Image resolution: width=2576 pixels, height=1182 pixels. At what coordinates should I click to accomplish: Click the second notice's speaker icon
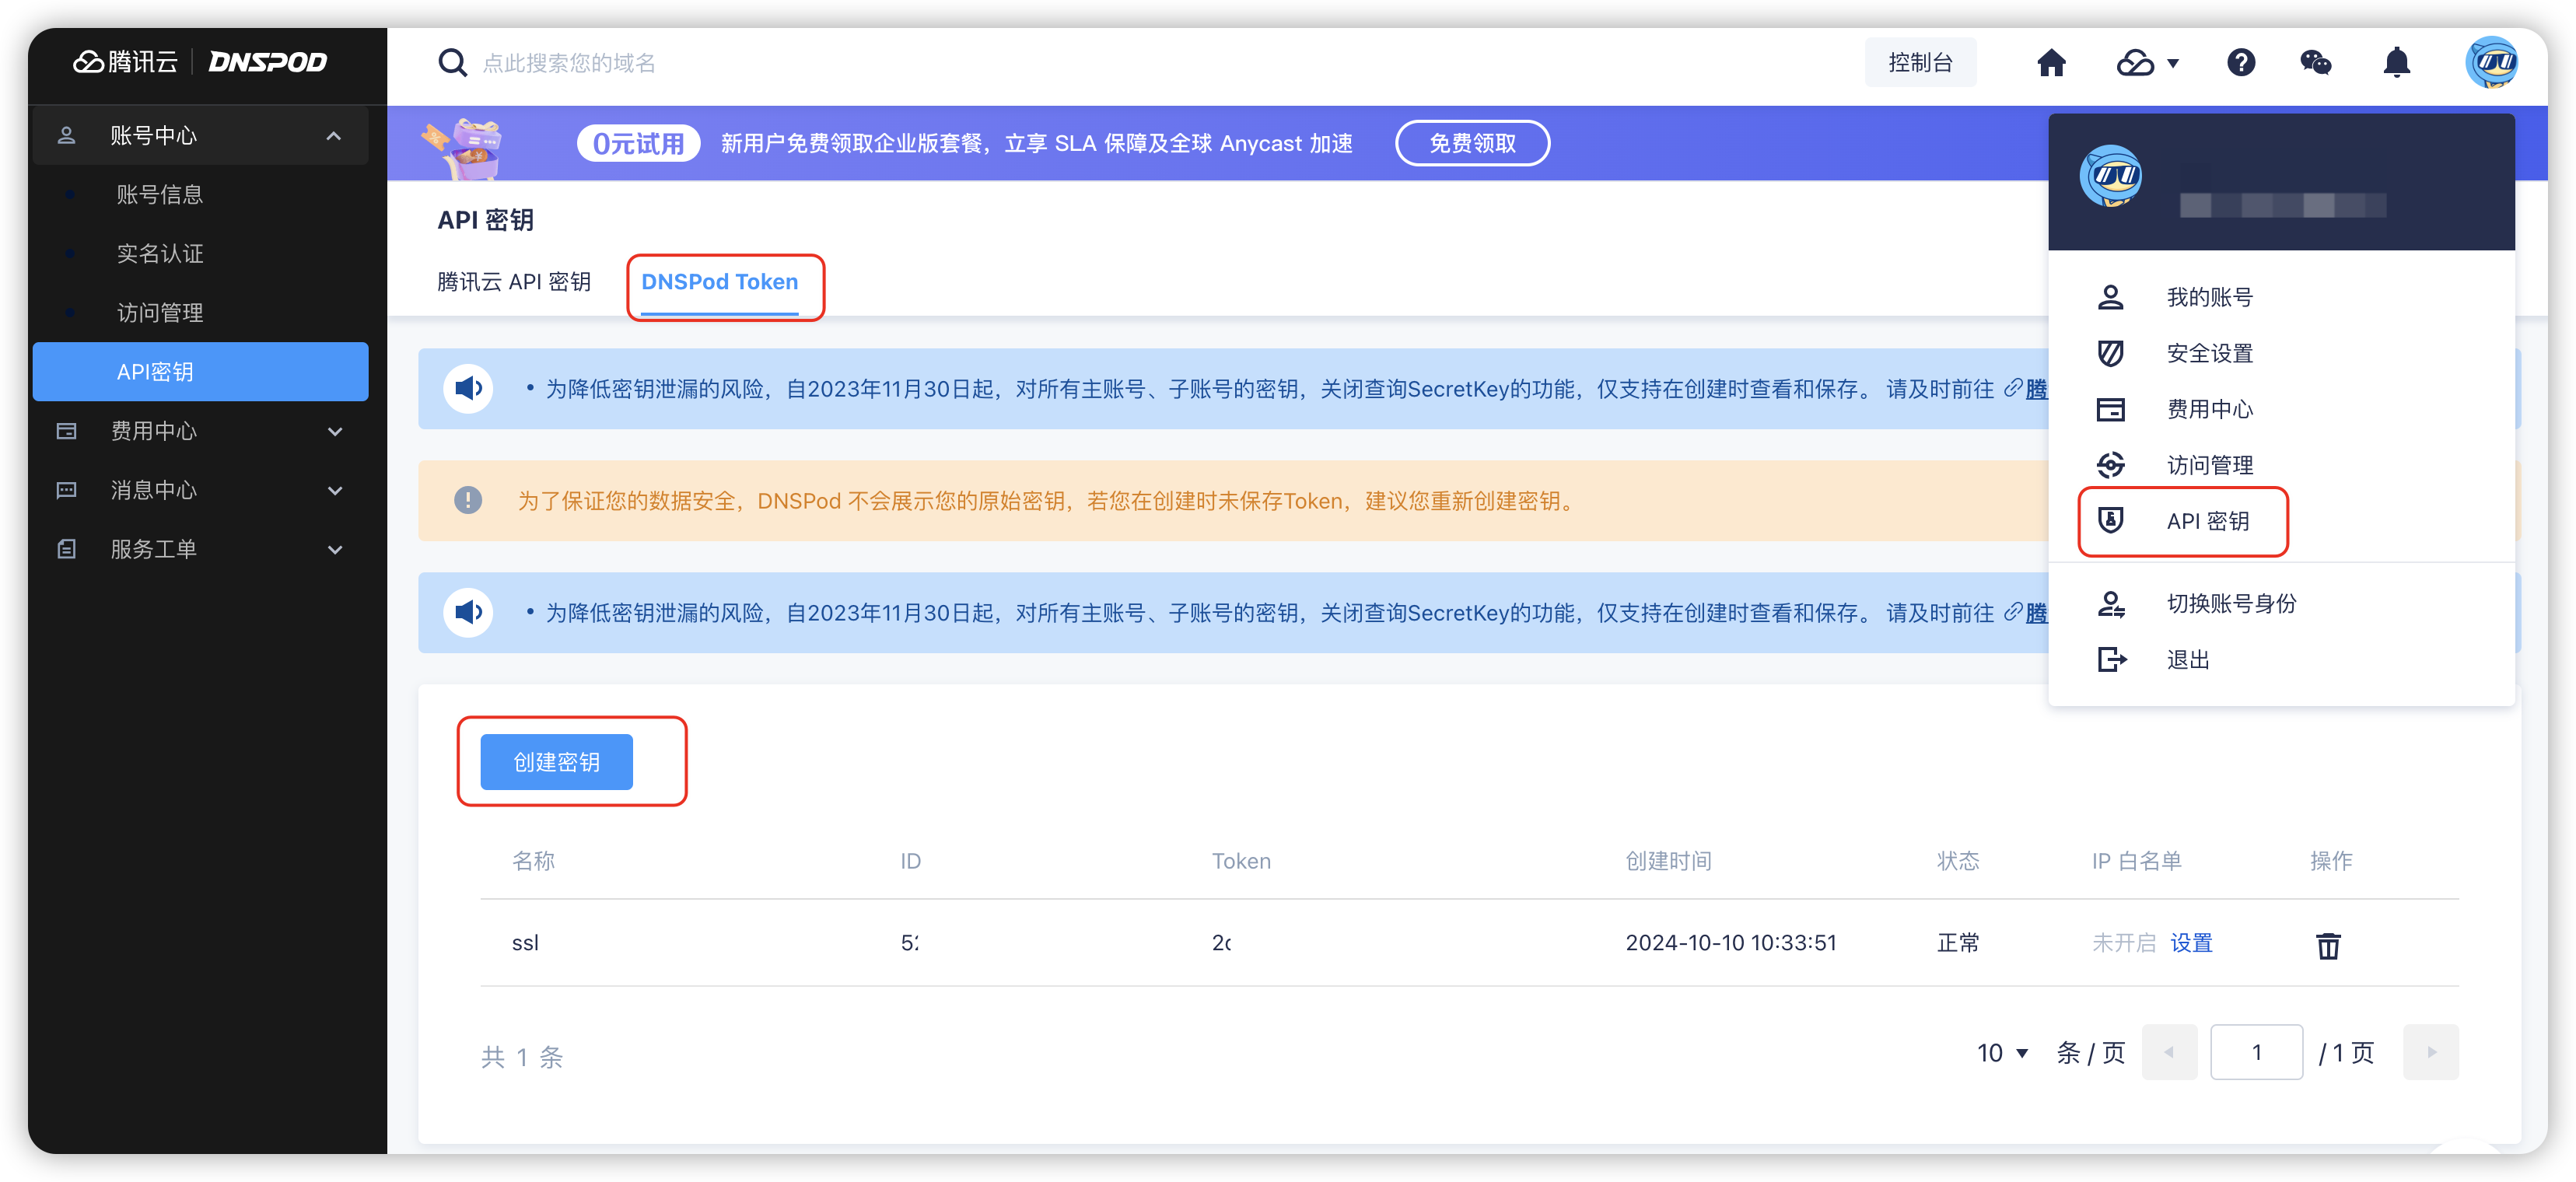coord(468,612)
